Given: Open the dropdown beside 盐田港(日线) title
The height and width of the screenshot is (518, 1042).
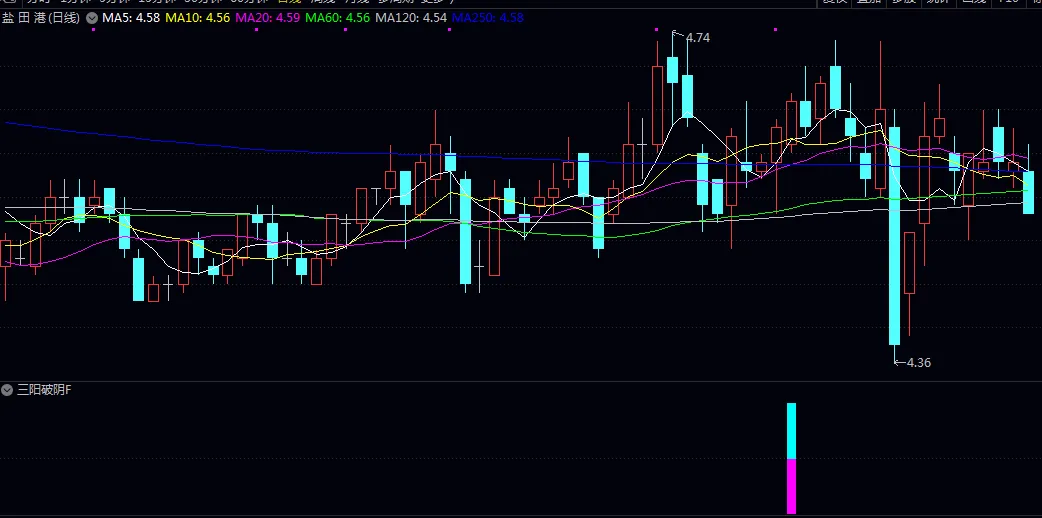Looking at the screenshot, I should 92,18.
